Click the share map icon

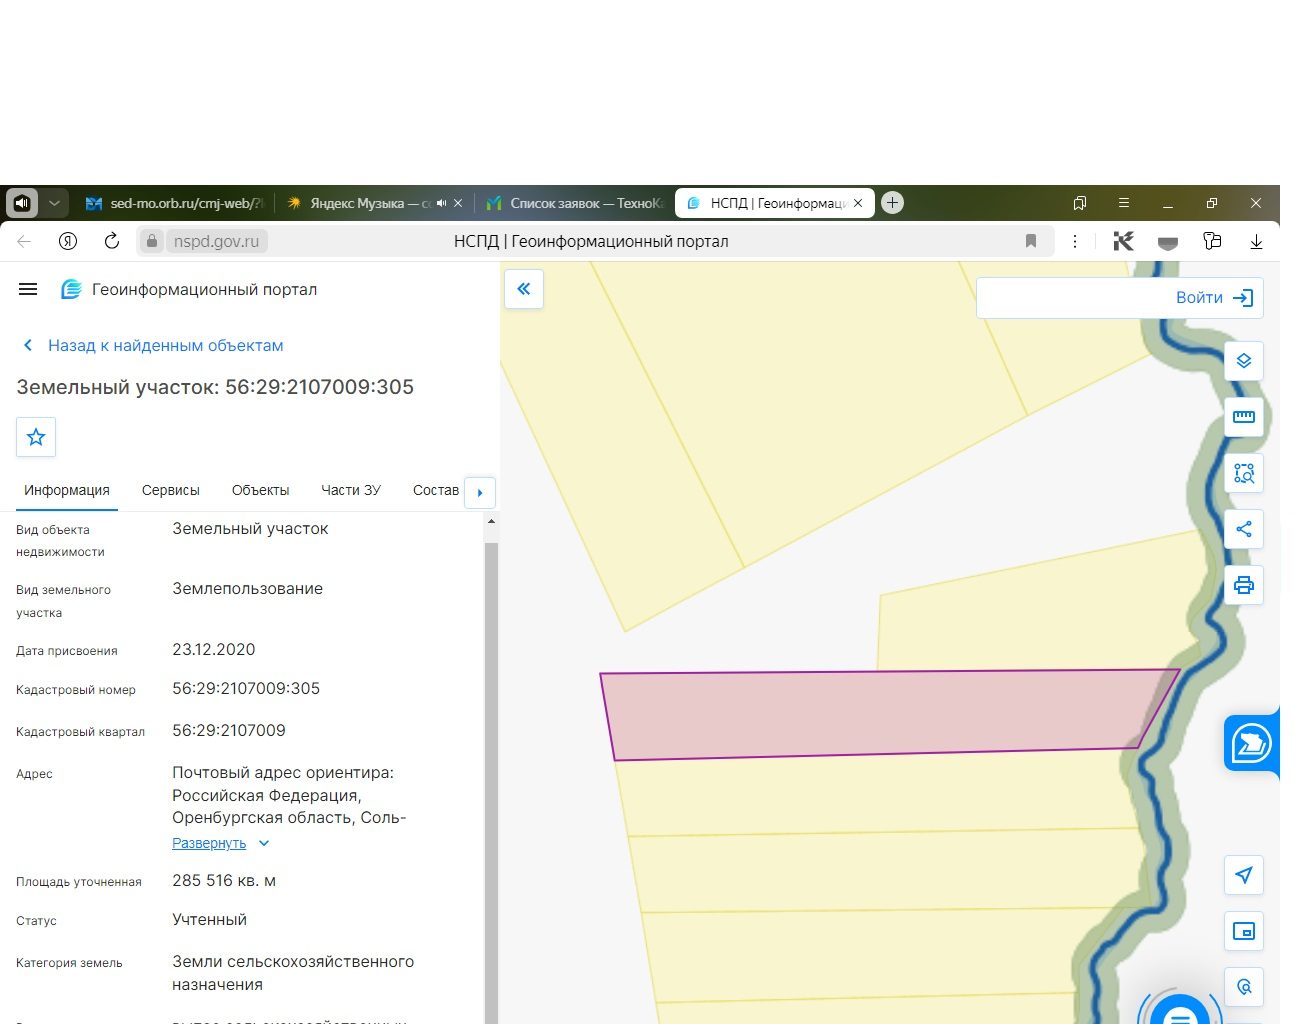tap(1243, 529)
